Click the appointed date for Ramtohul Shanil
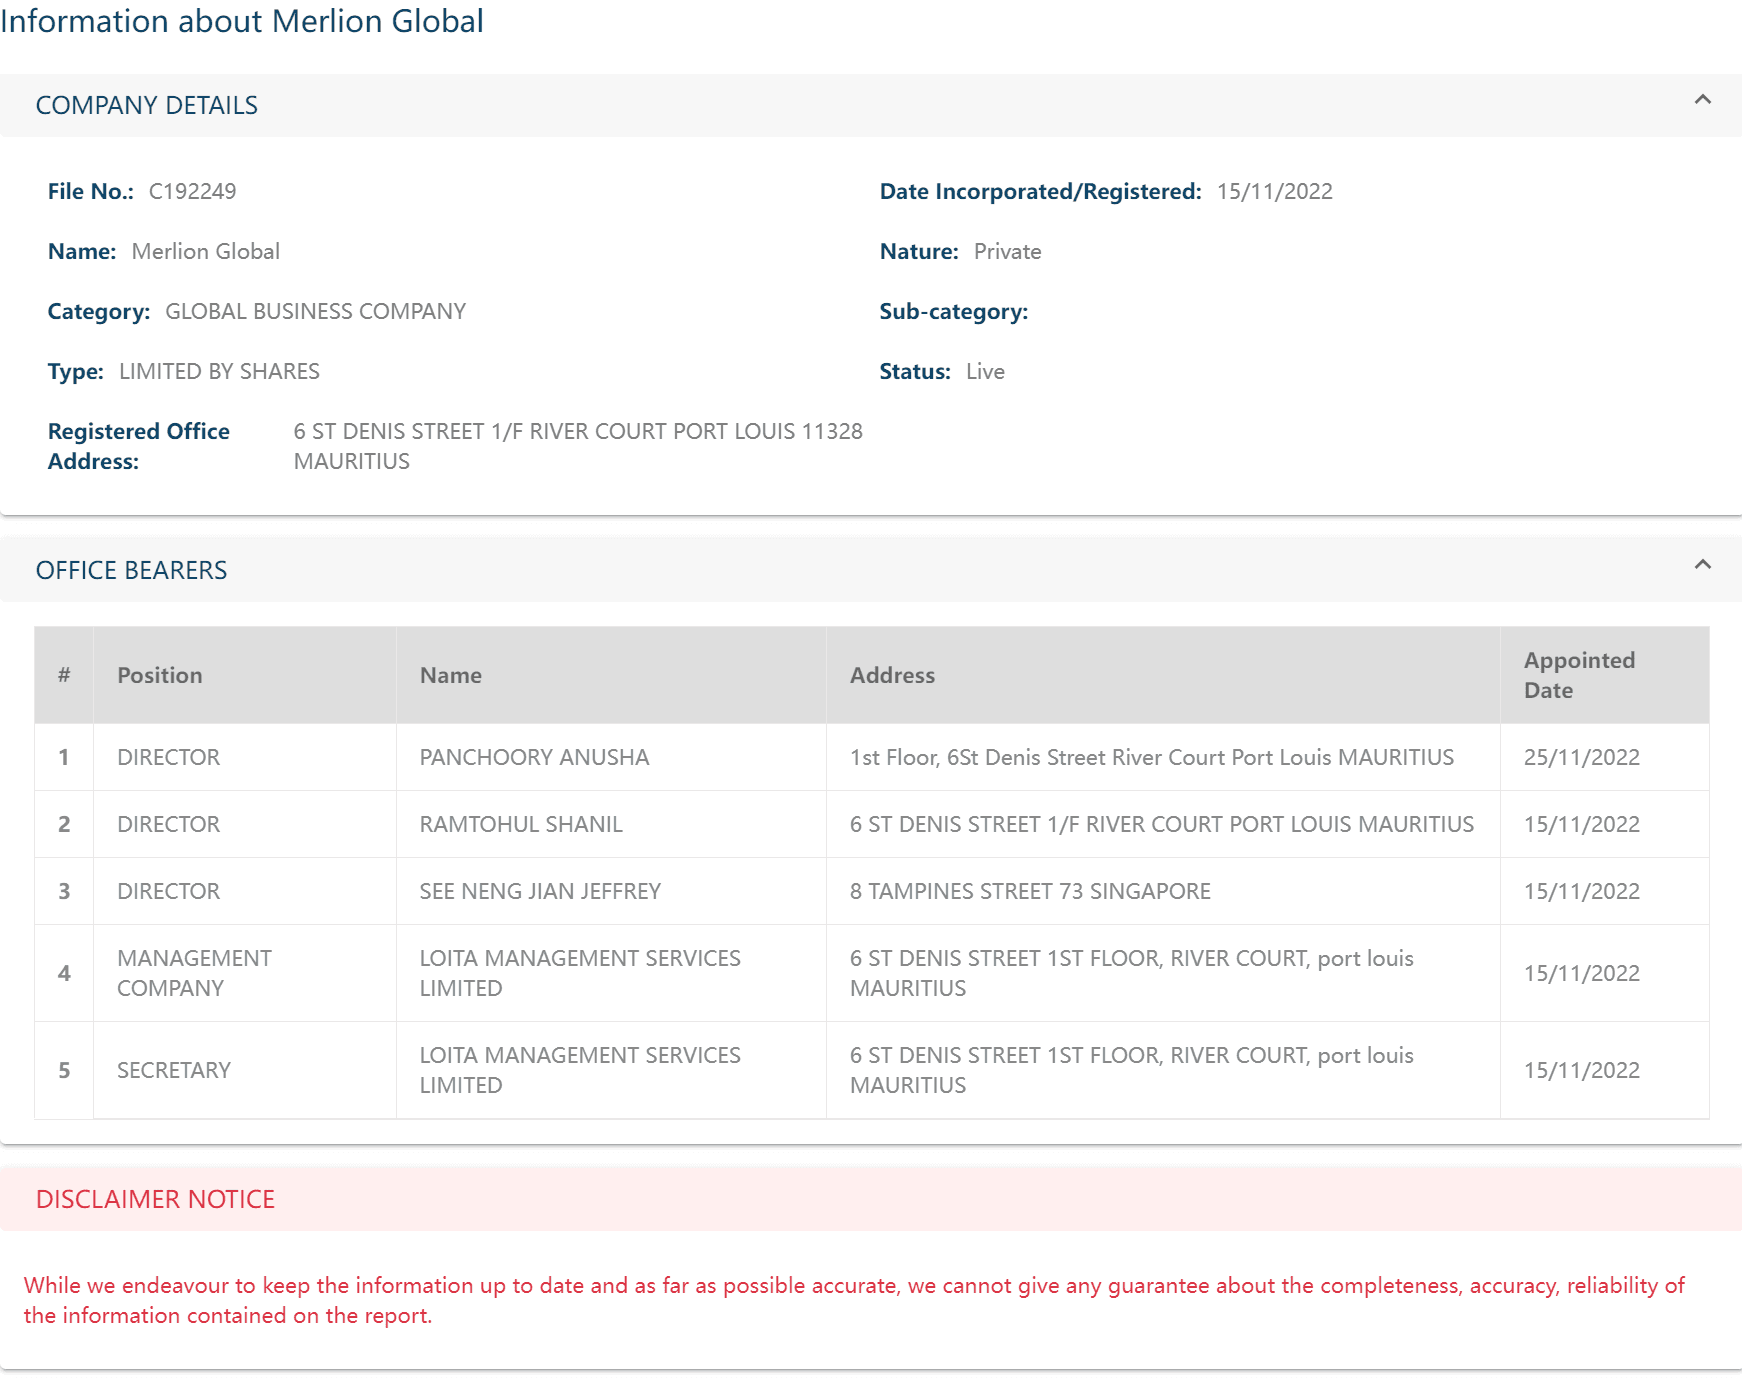Image resolution: width=1742 pixels, height=1380 pixels. point(1582,824)
